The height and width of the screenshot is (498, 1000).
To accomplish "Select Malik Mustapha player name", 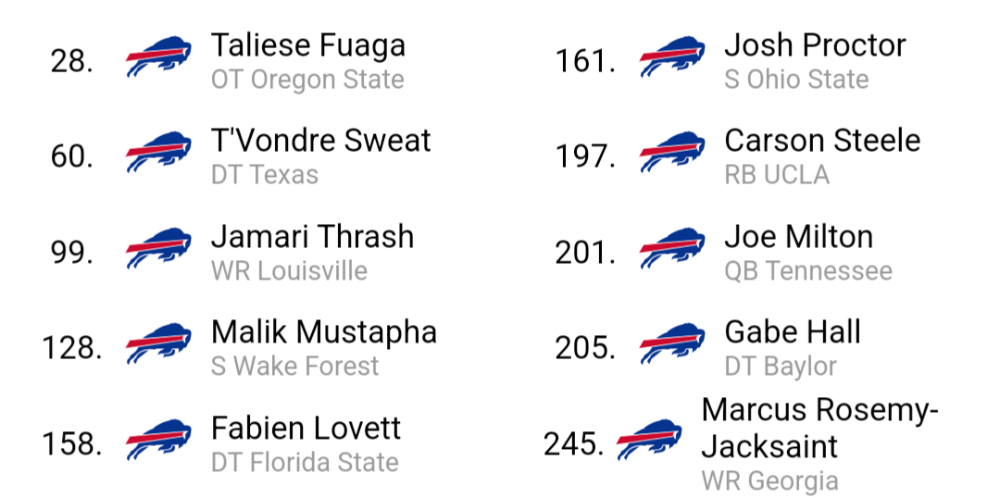I will pyautogui.click(x=324, y=332).
